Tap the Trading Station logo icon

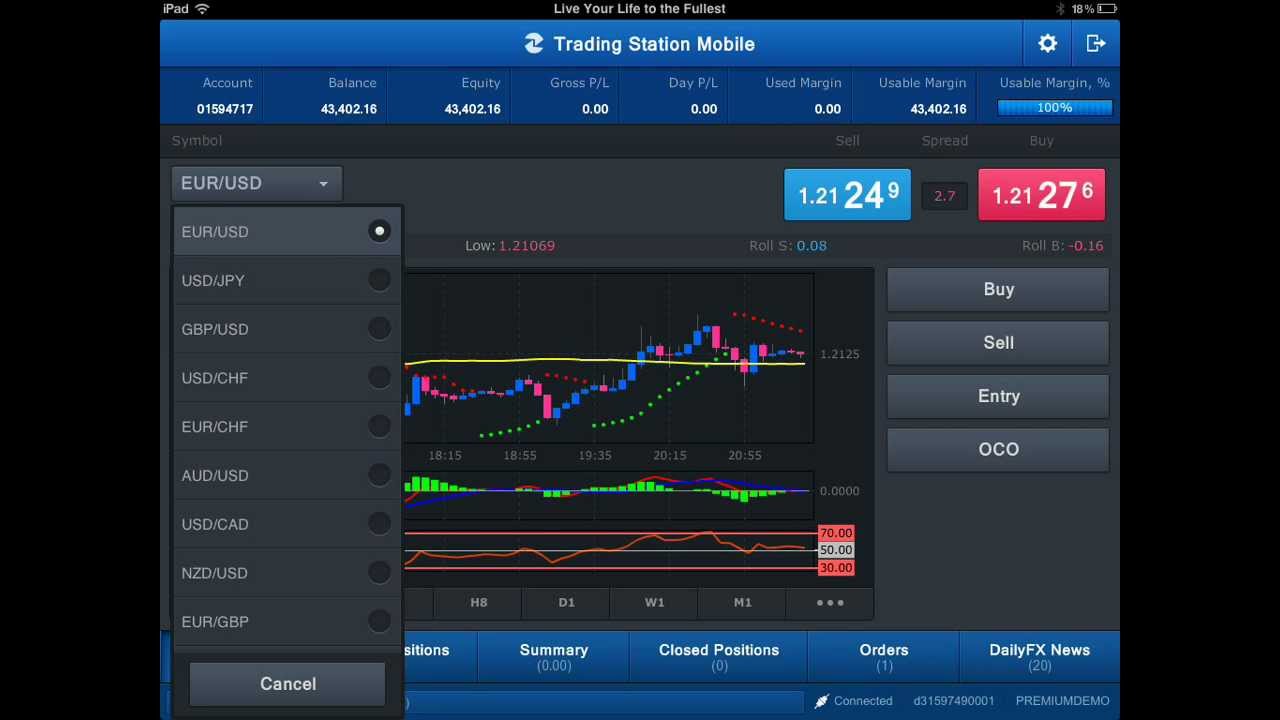[534, 43]
